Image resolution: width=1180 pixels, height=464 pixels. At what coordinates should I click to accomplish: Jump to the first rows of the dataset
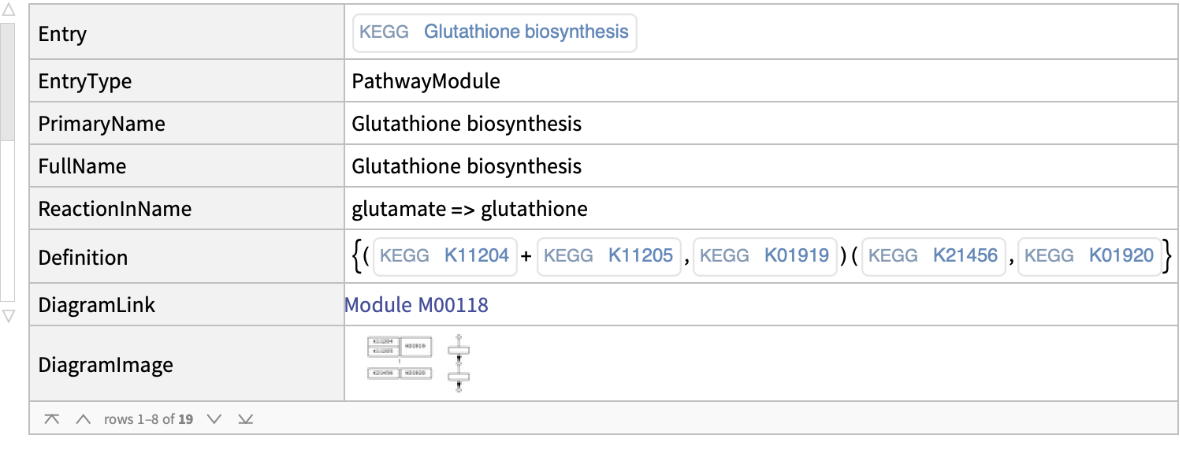coord(50,418)
